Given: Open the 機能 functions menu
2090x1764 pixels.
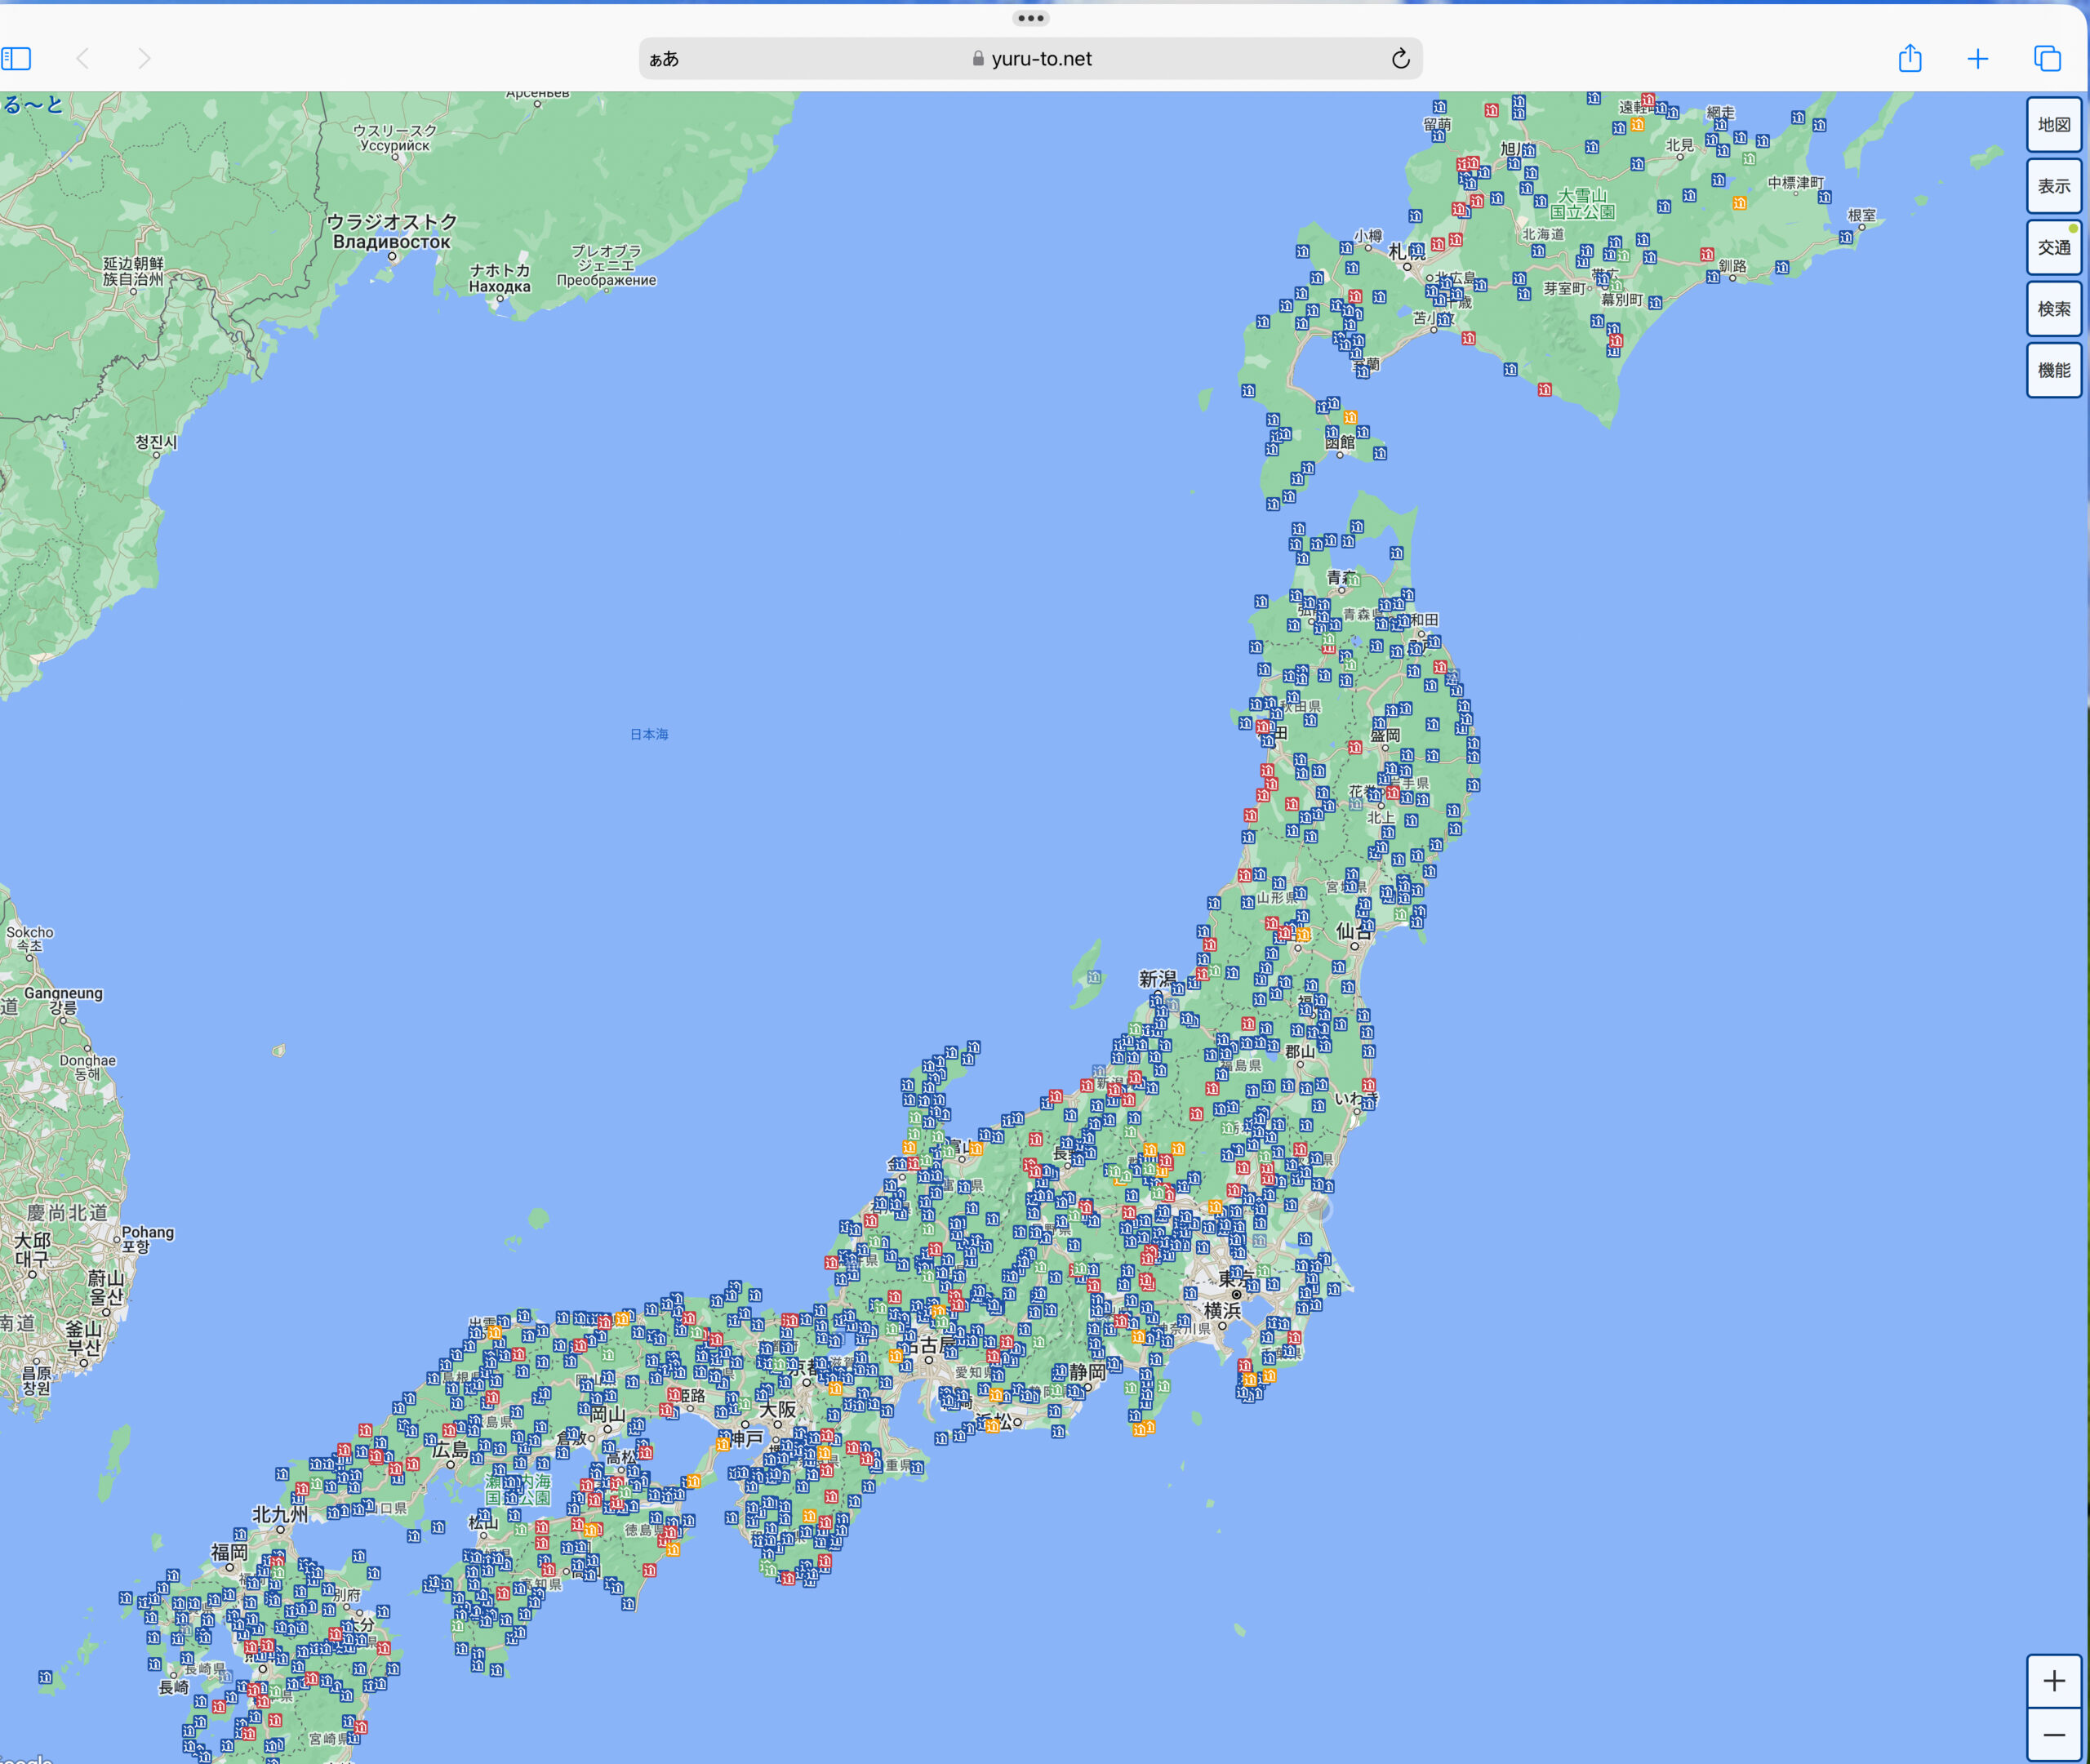Looking at the screenshot, I should click(x=2054, y=370).
